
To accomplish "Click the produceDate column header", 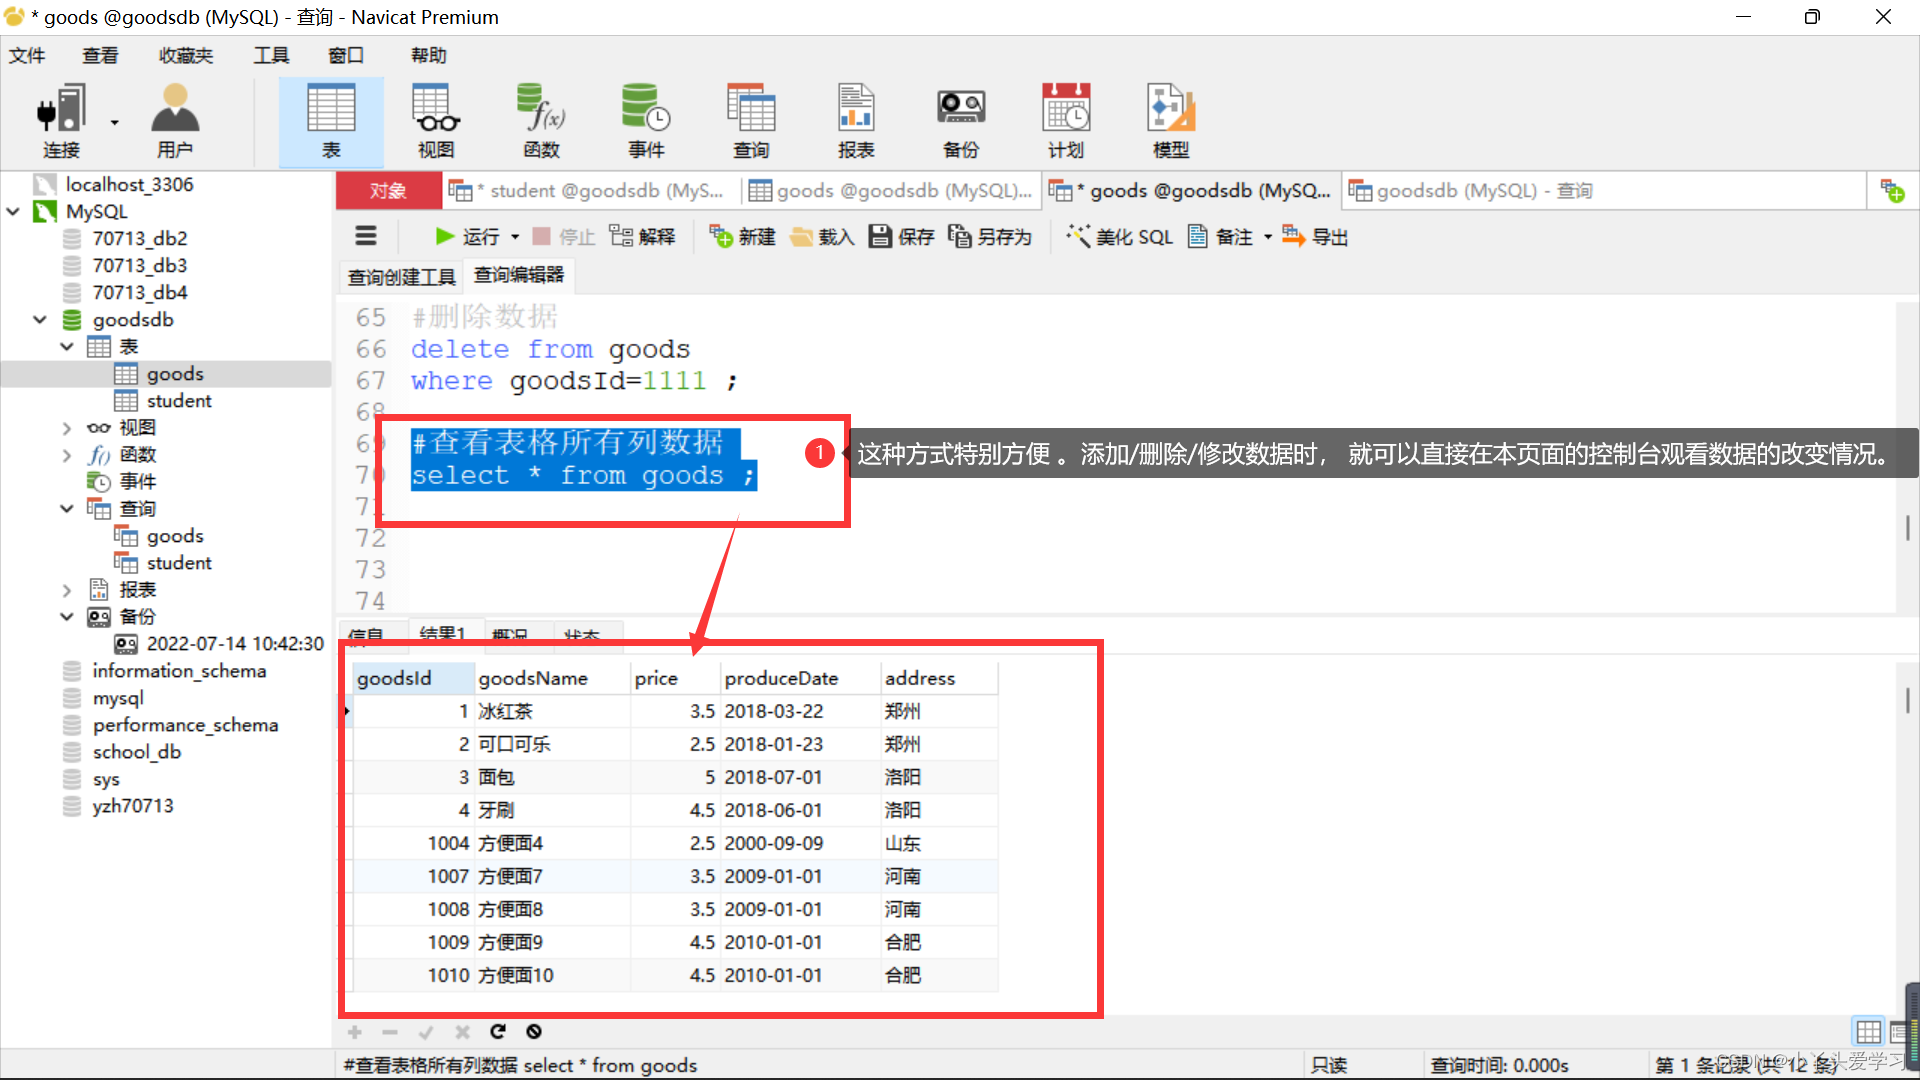I will point(800,678).
